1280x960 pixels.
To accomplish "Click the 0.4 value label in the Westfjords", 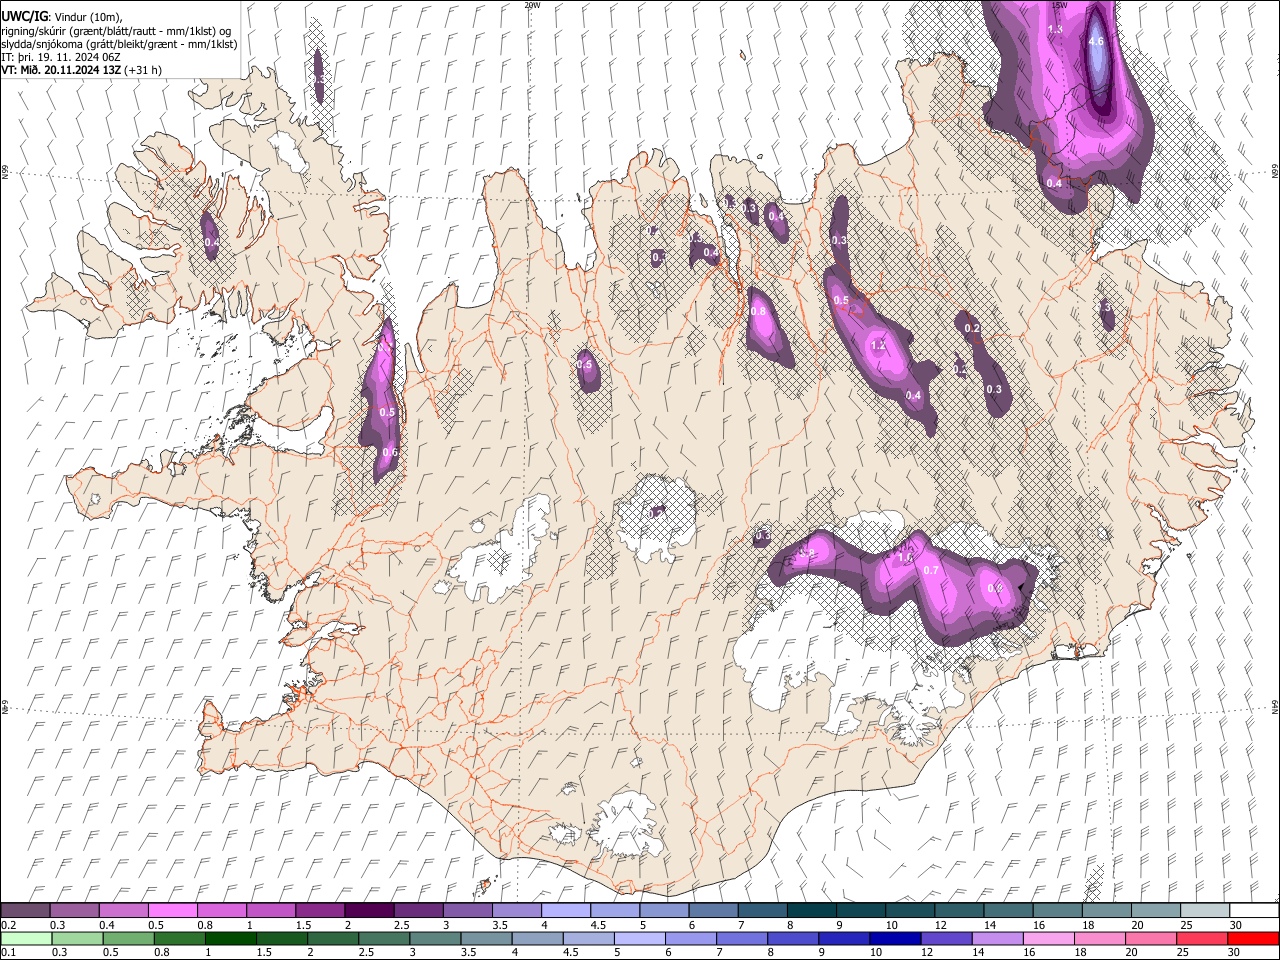I will [212, 242].
